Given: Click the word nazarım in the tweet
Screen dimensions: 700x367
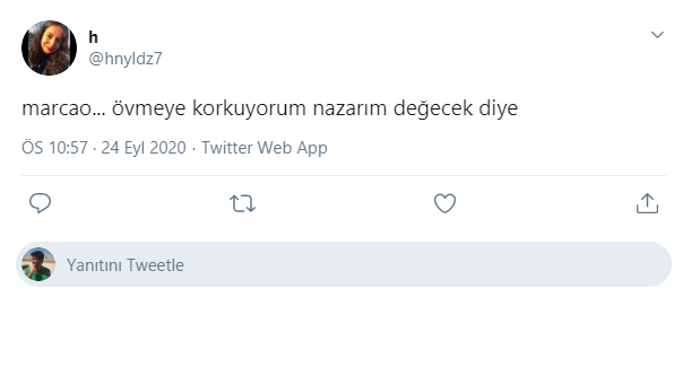Looking at the screenshot, I should click(x=350, y=108).
